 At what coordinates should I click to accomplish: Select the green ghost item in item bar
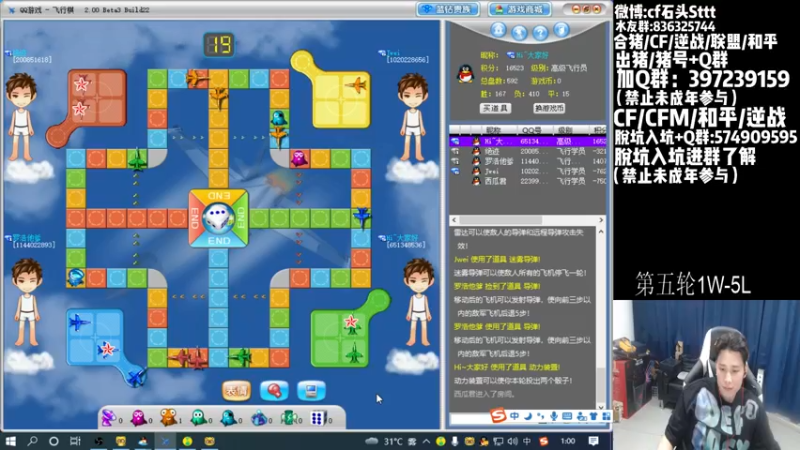(198, 418)
